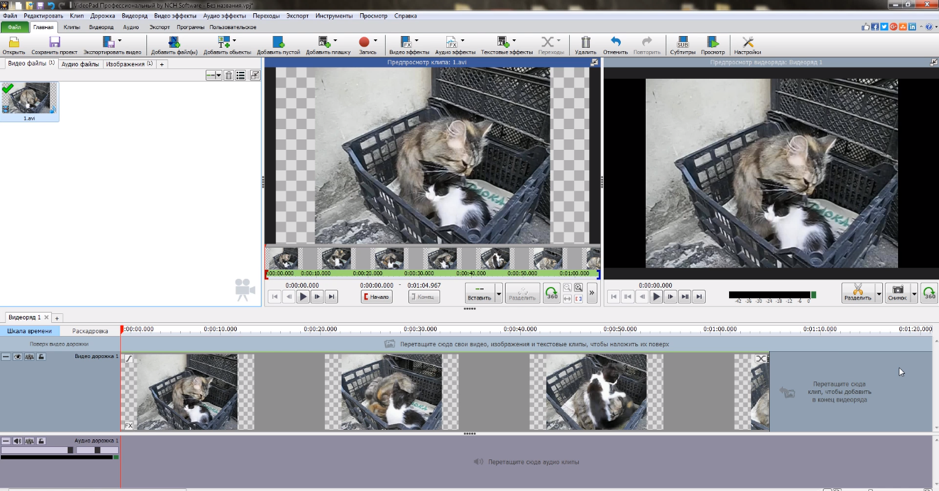Play the sequence preview
This screenshot has height=491, width=939.
(x=656, y=296)
